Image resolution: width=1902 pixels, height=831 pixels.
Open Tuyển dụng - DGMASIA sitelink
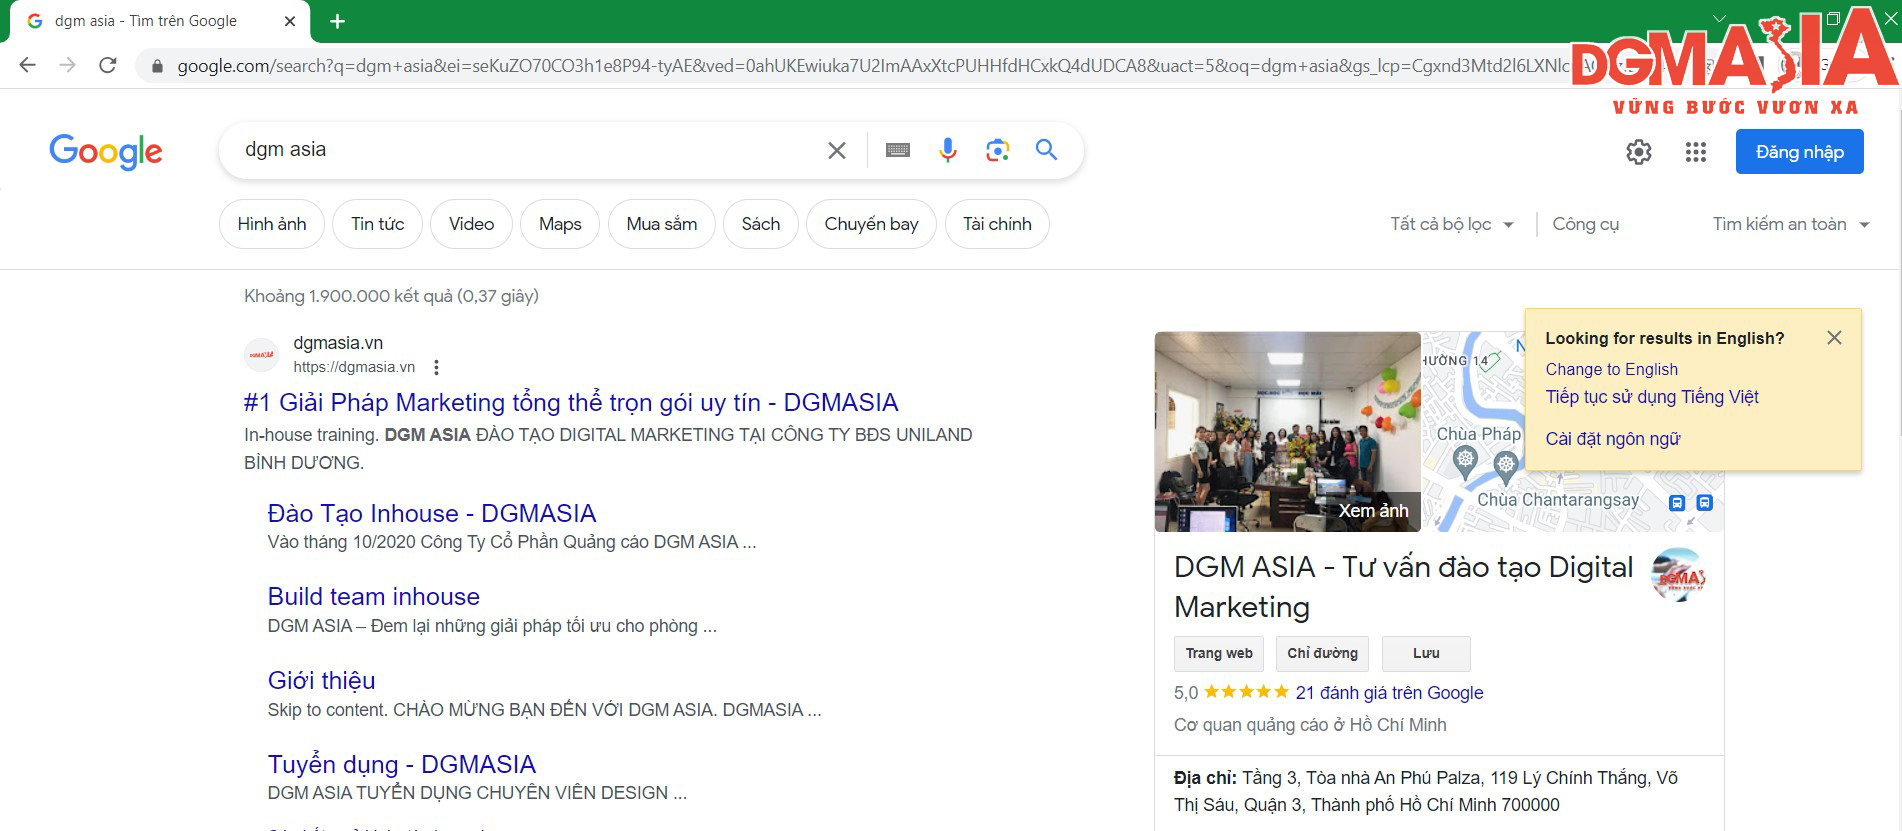(402, 764)
